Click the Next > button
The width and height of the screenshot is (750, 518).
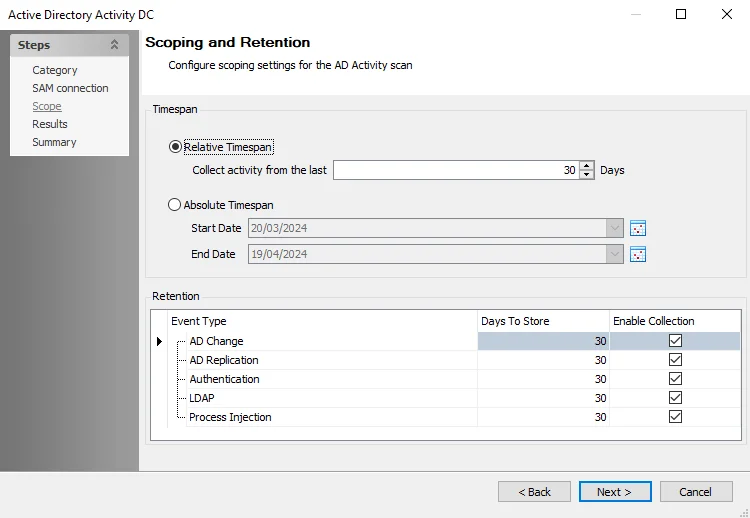615,492
